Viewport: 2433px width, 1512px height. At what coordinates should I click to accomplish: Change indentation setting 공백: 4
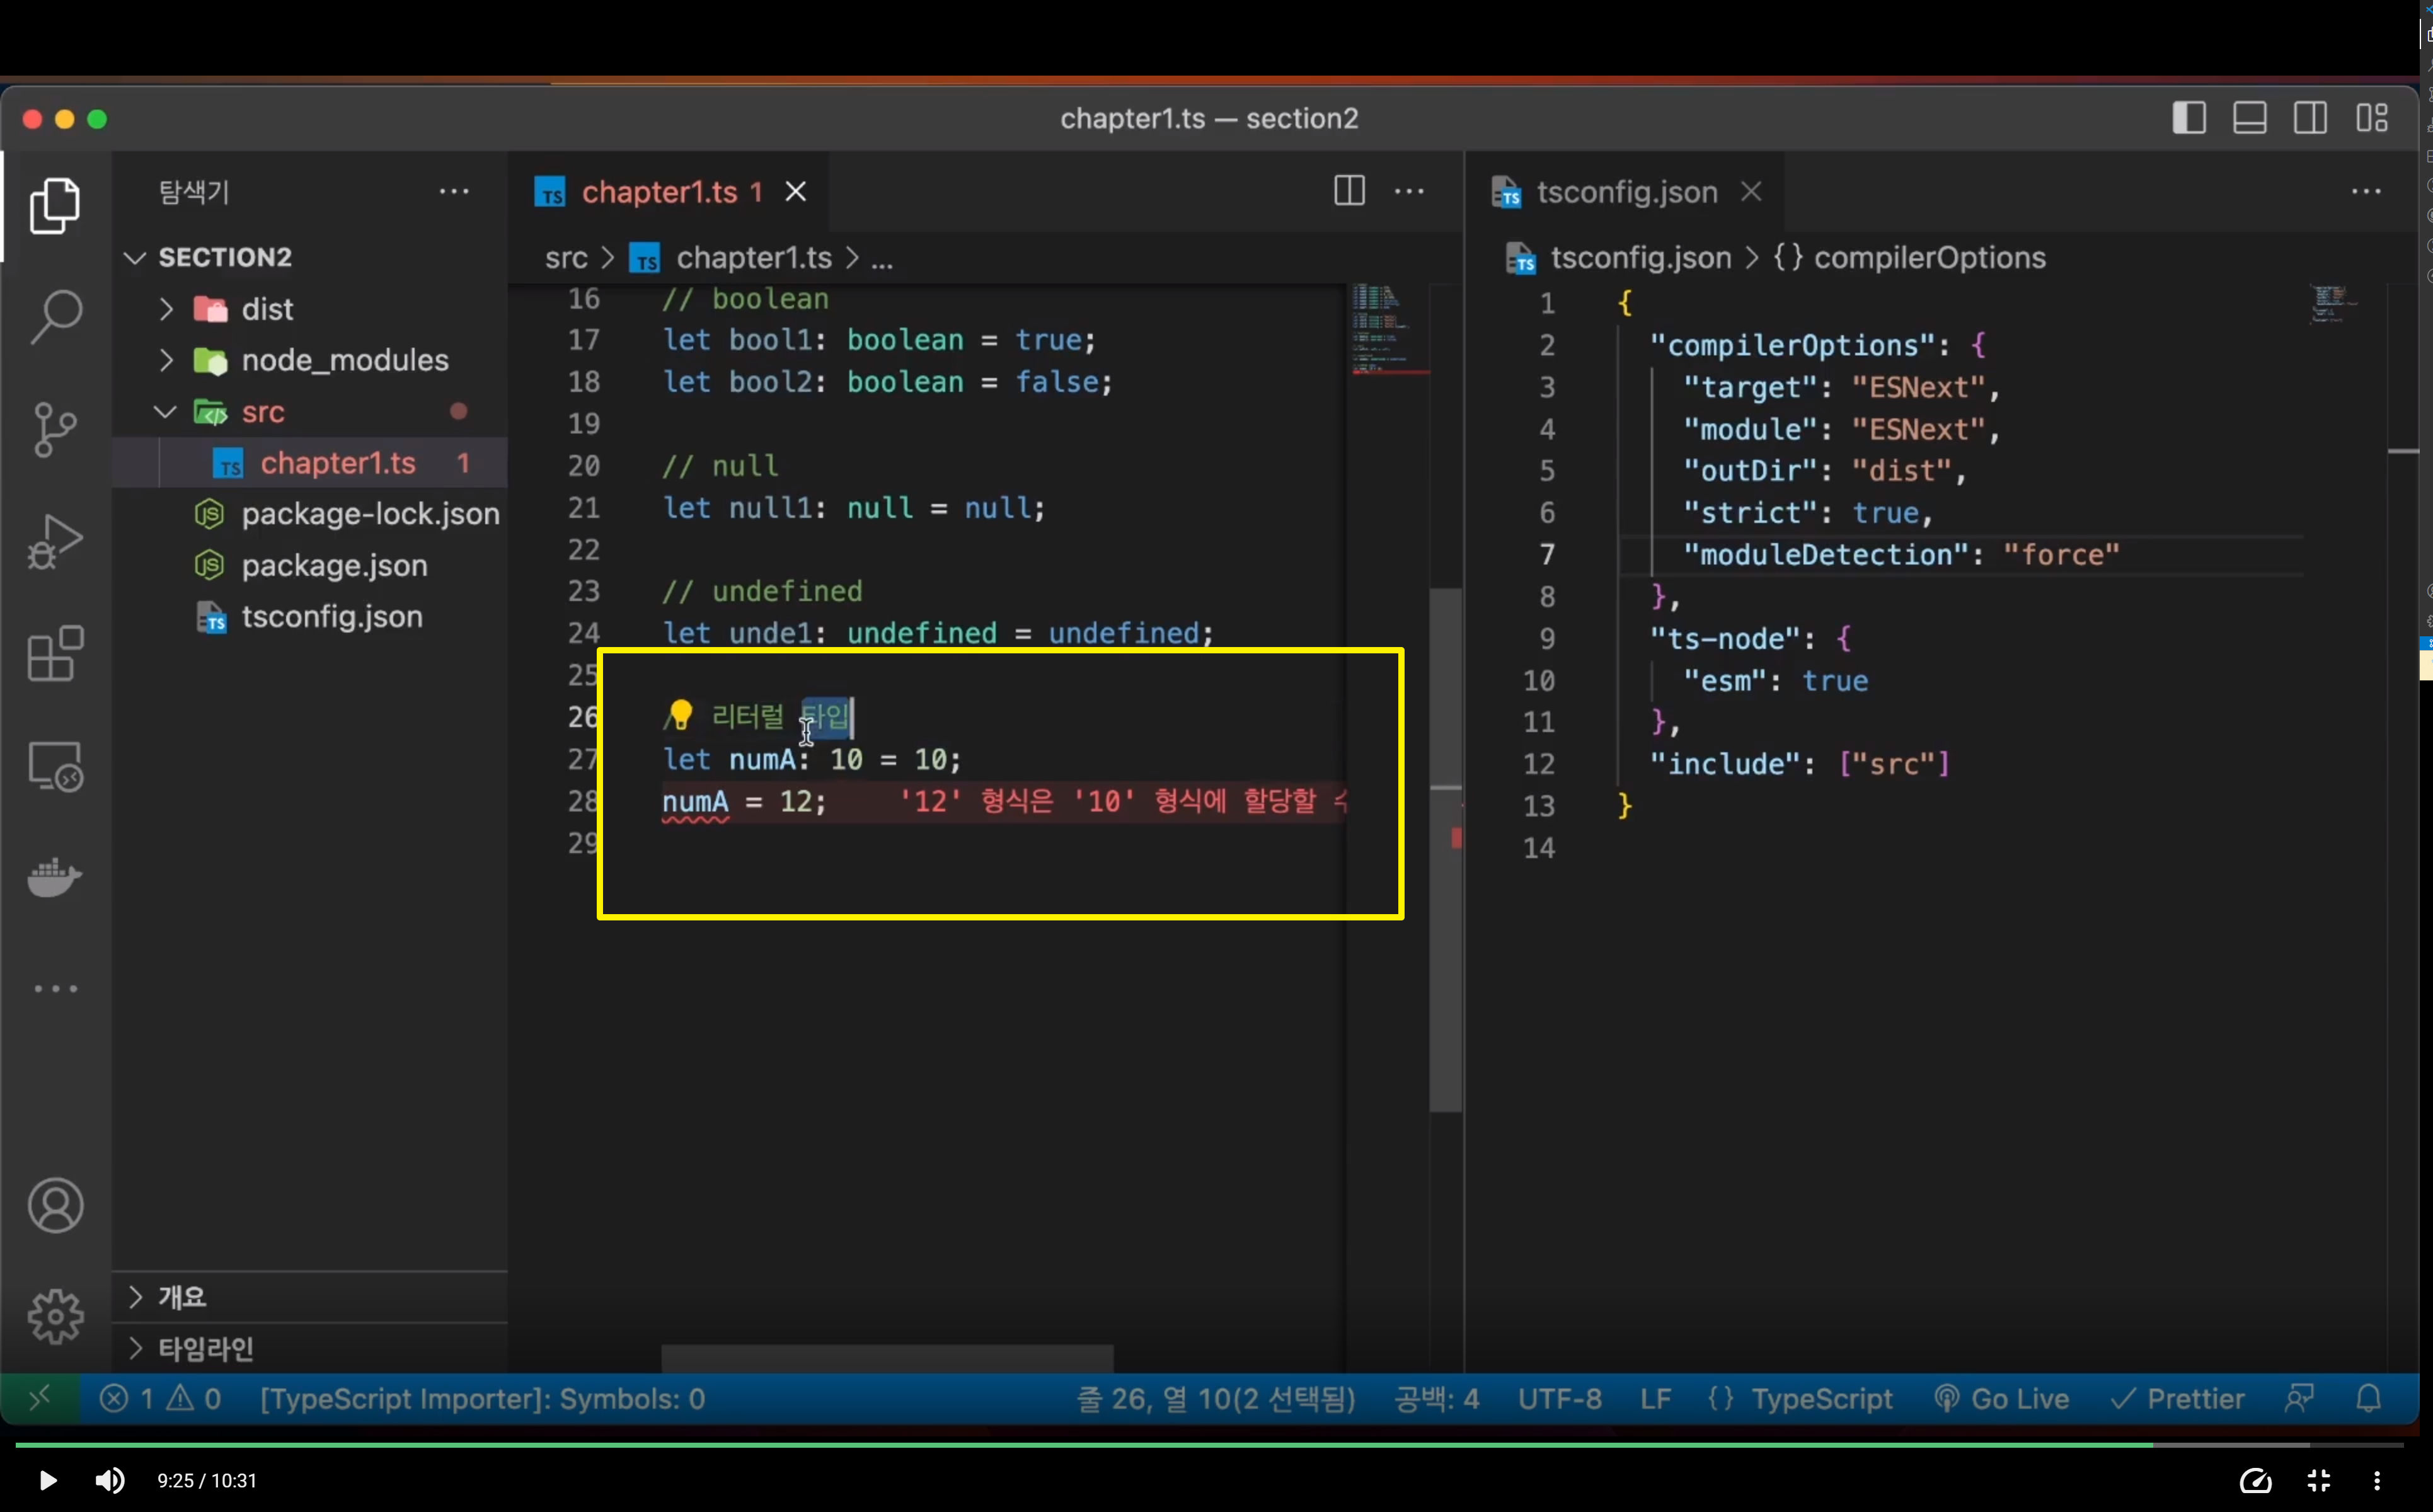point(1437,1398)
